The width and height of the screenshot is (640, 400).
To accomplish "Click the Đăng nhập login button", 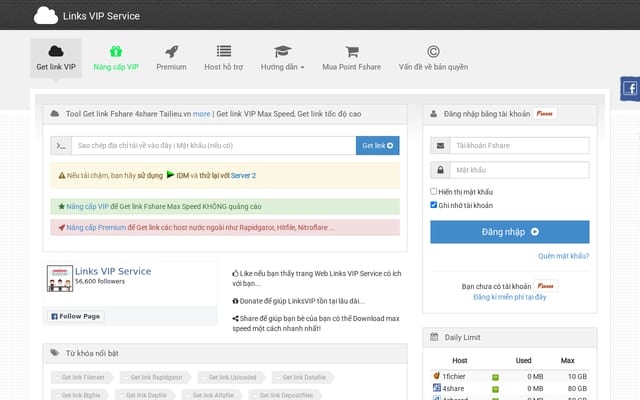I will (x=510, y=232).
